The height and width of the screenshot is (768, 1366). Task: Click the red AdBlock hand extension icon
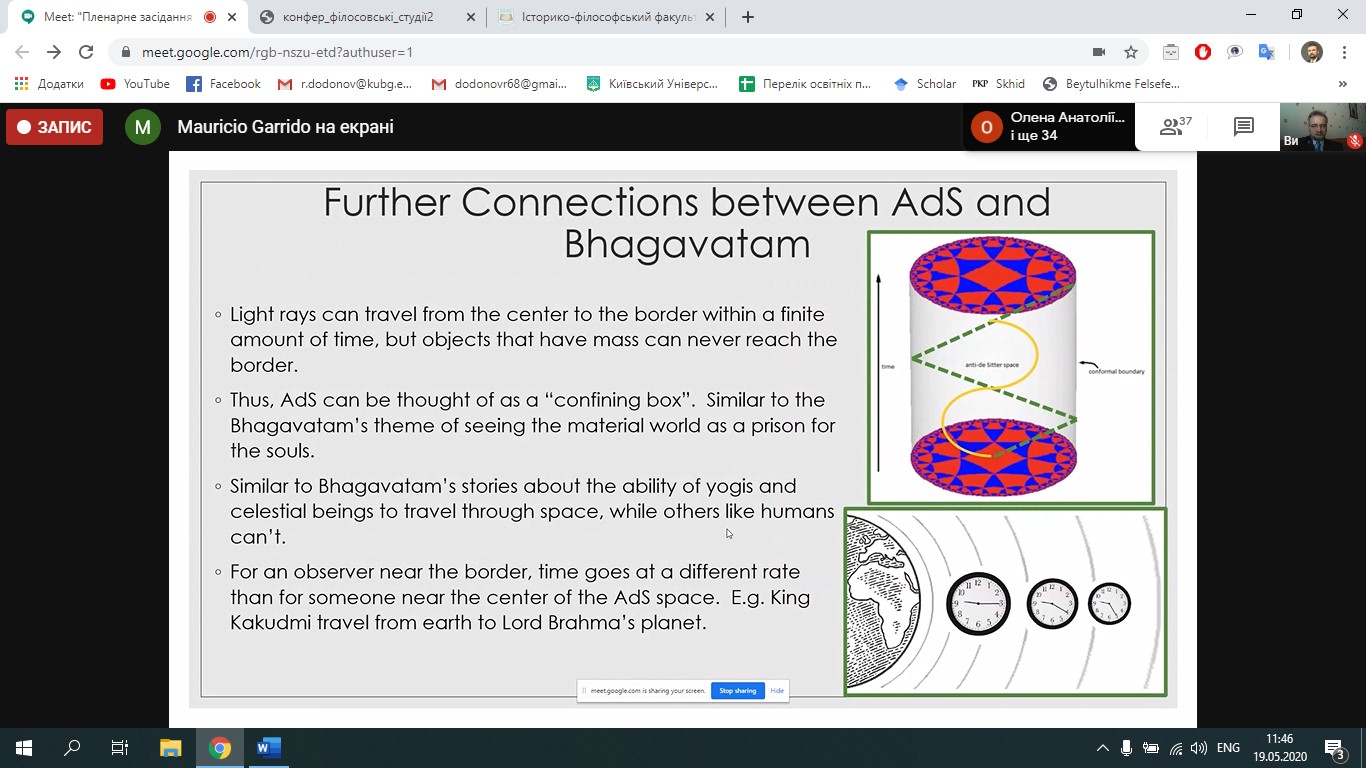click(1203, 52)
